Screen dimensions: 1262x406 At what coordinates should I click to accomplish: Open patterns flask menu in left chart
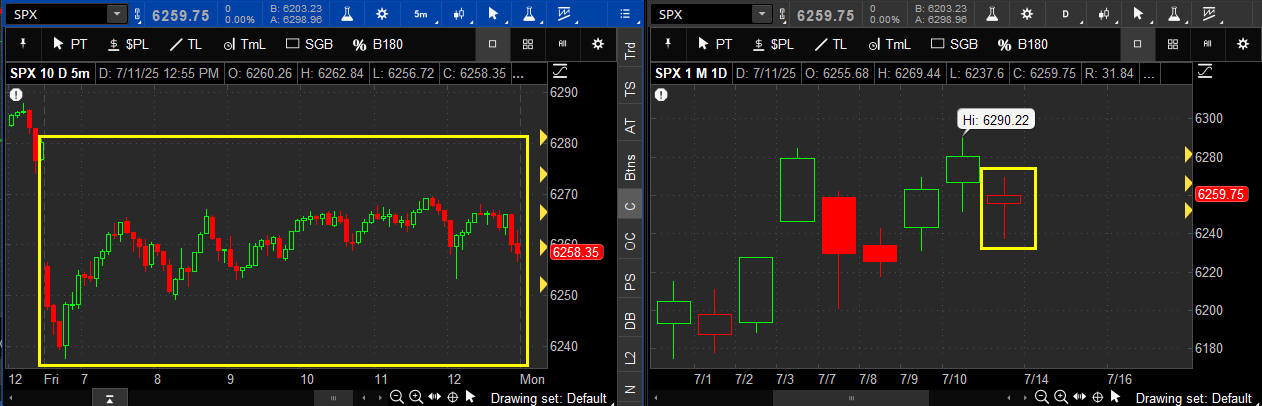pos(529,15)
